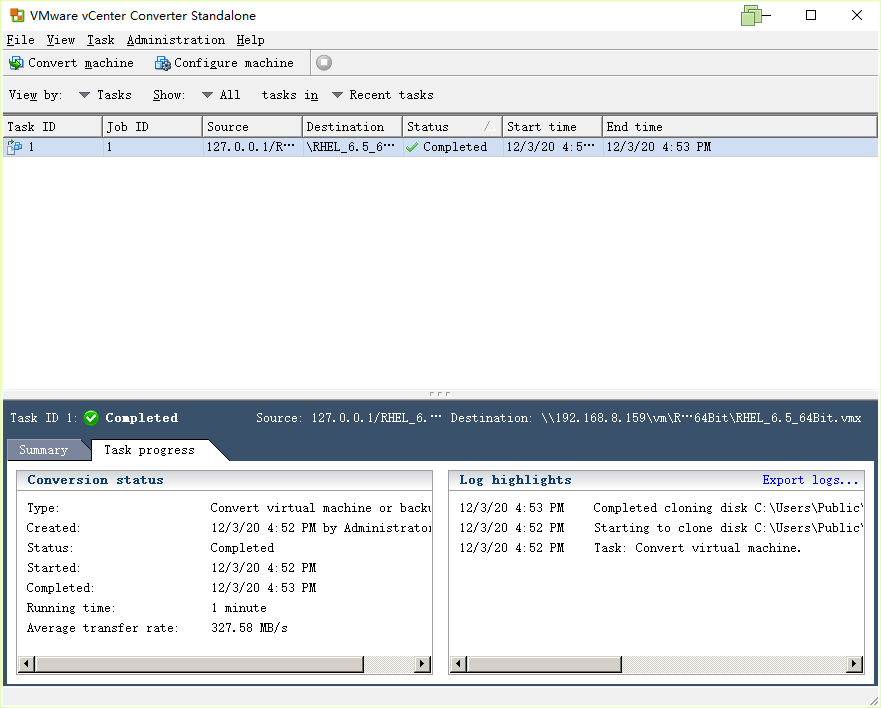
Task: Click right arrow of Log highlights scrollbar
Action: 855,664
